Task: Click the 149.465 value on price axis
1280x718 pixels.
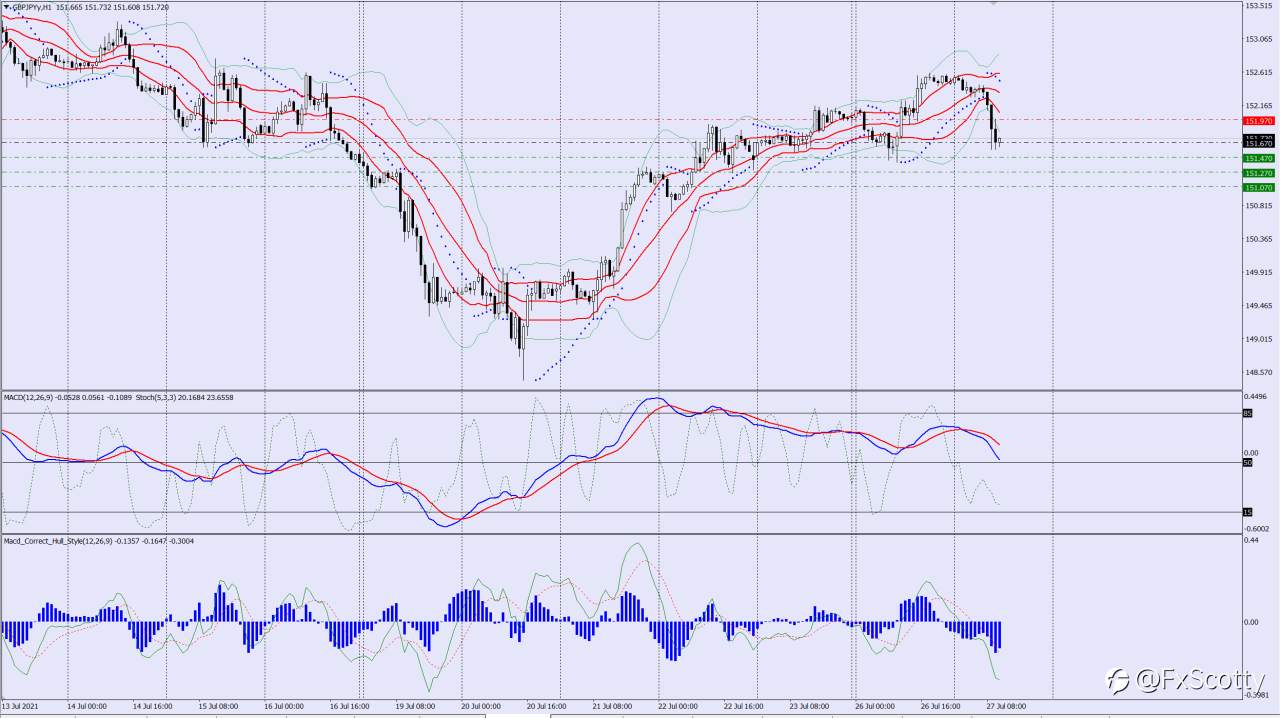Action: coord(1259,305)
